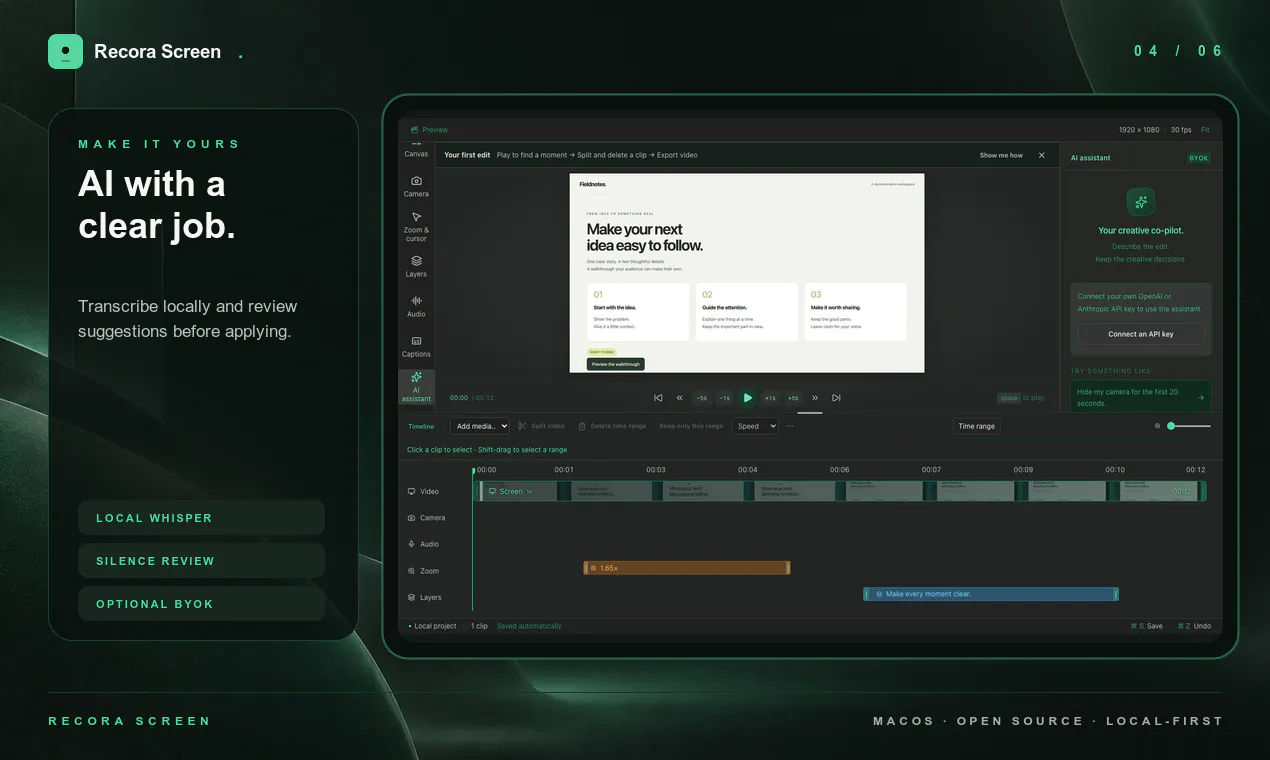1270x760 pixels.
Task: Select the Video track row label
Action: pyautogui.click(x=424, y=492)
